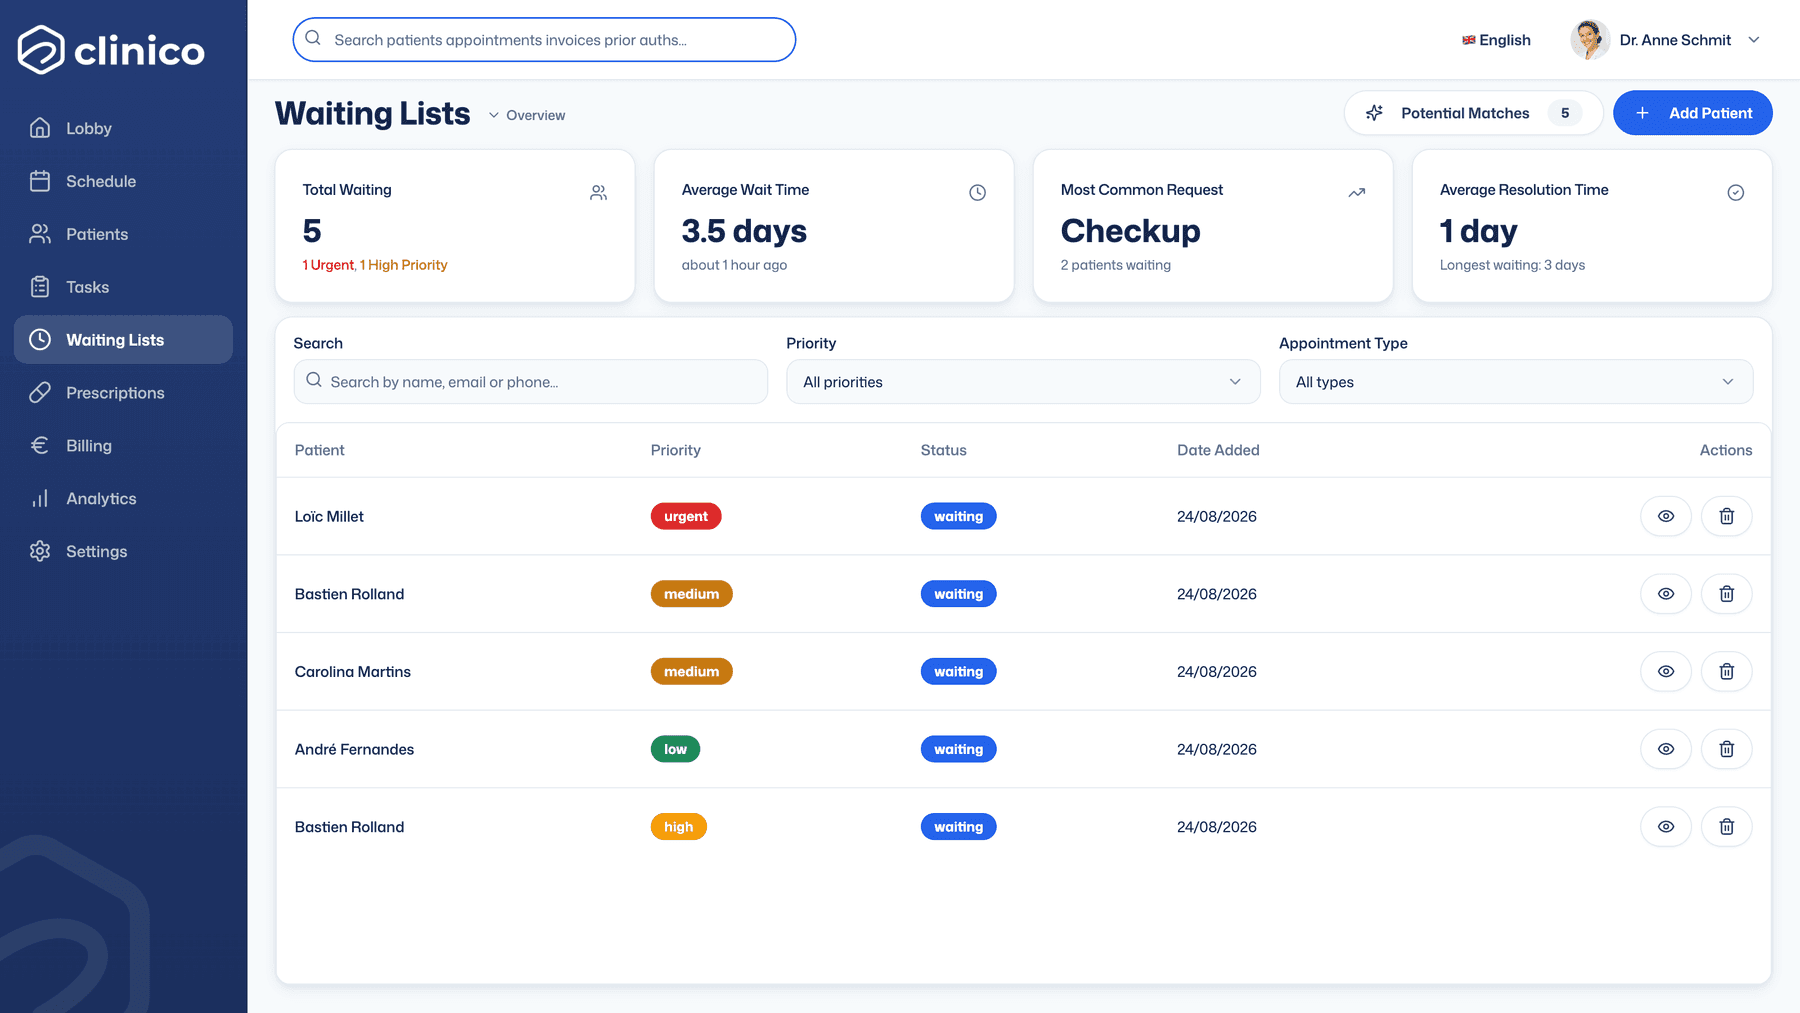Open the Lobby sidebar item
This screenshot has width=1800, height=1013.
124,128
